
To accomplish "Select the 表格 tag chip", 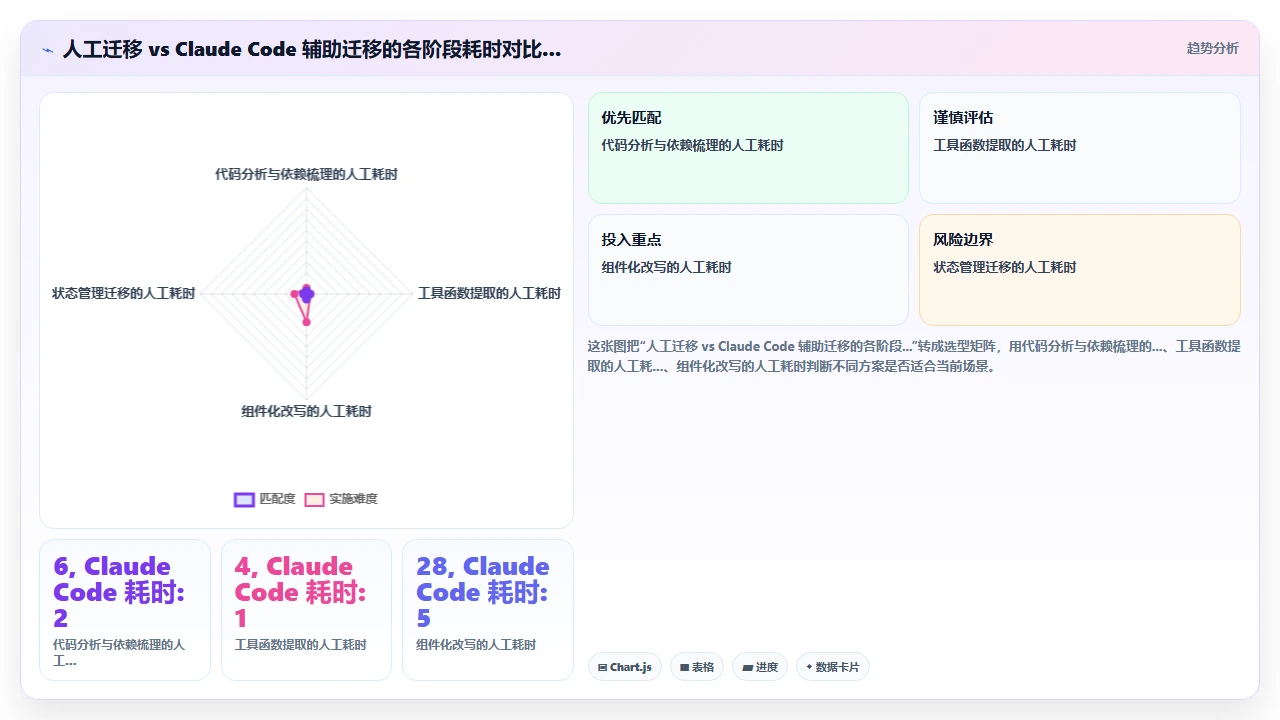I will (697, 667).
